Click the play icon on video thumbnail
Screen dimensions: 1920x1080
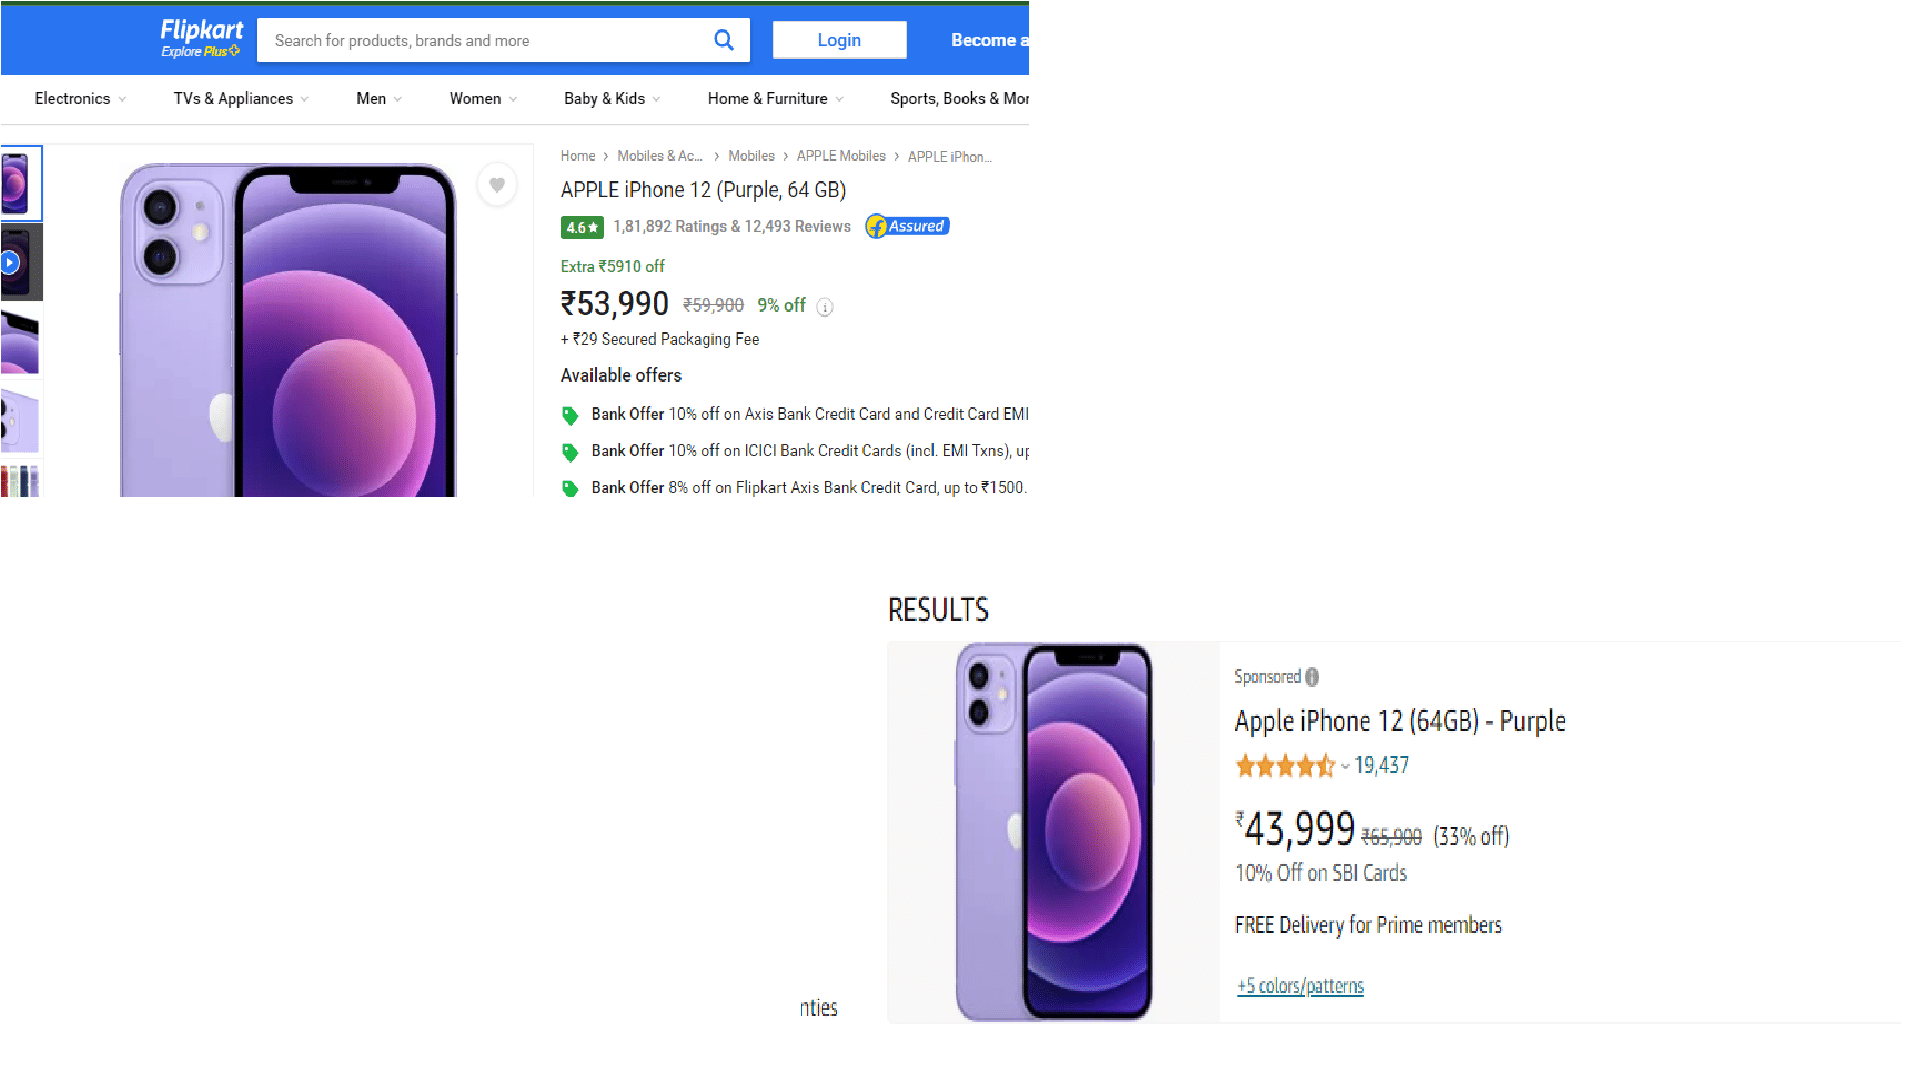click(x=11, y=262)
